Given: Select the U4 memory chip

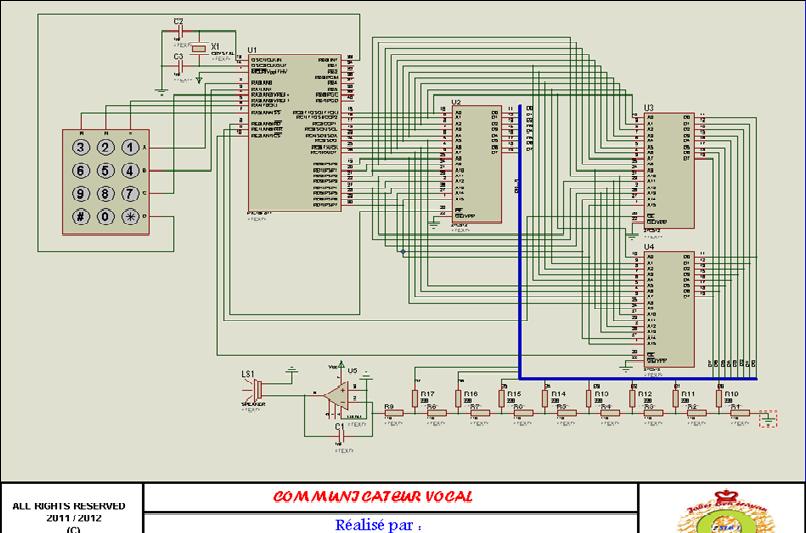Looking at the screenshot, I should [669, 309].
